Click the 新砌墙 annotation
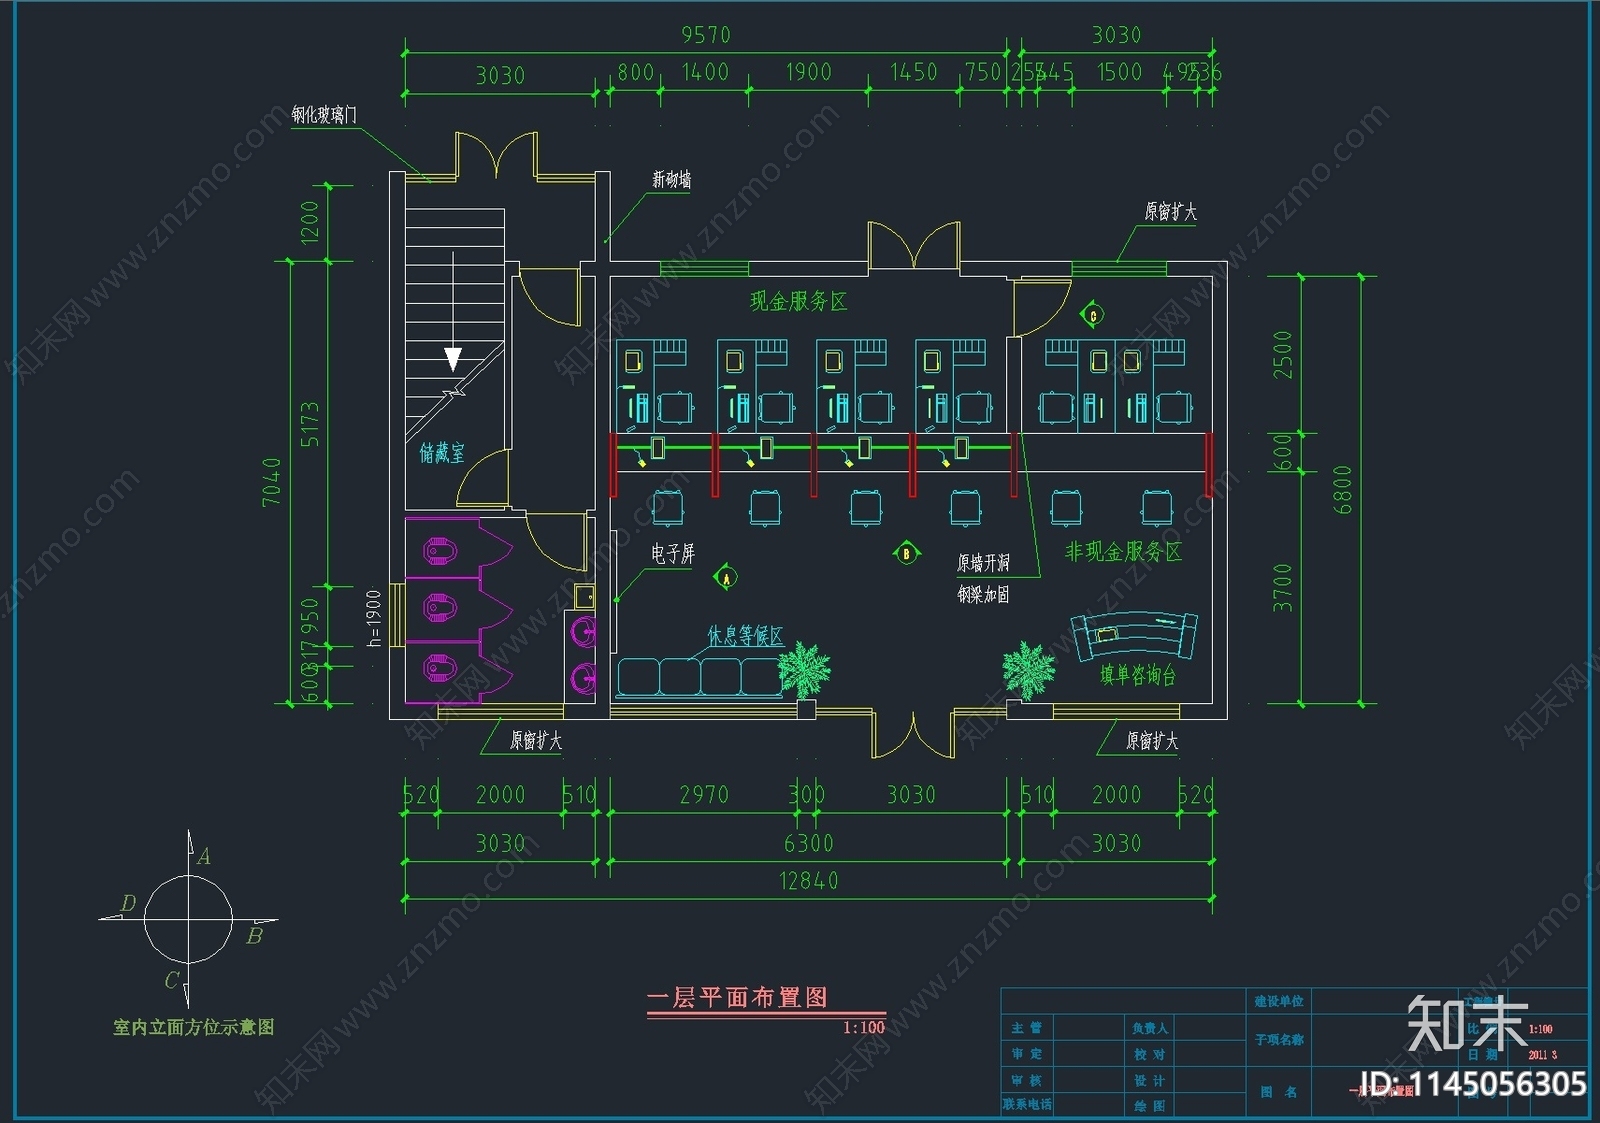Image resolution: width=1600 pixels, height=1123 pixels. tap(672, 179)
